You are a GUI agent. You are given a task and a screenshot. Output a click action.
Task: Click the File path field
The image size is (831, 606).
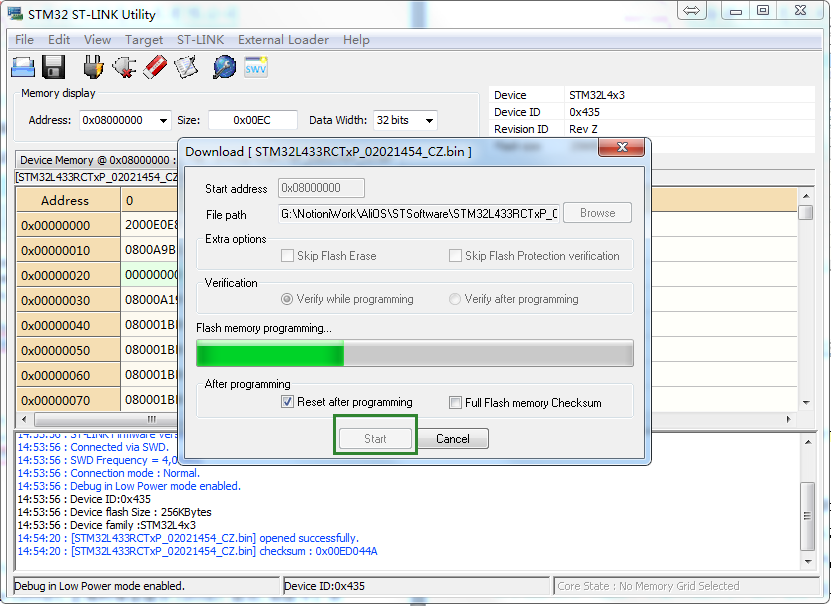[x=419, y=214]
